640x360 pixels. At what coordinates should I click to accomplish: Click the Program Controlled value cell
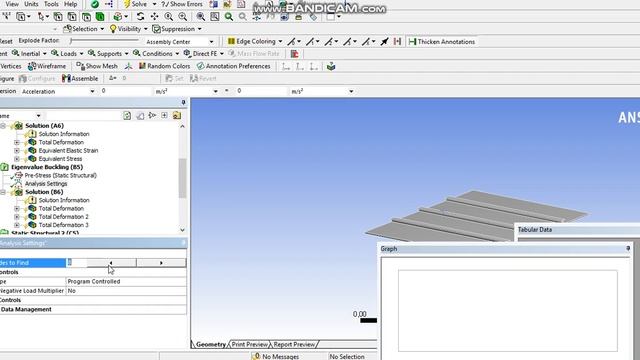126,282
